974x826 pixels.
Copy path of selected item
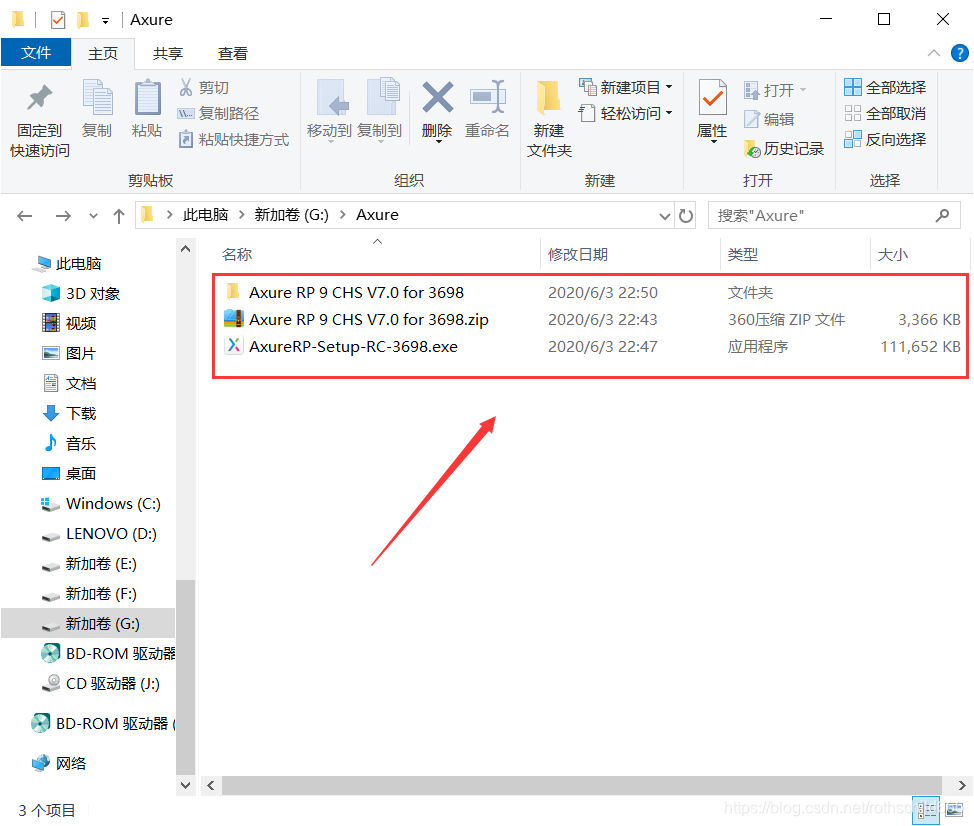(x=219, y=114)
